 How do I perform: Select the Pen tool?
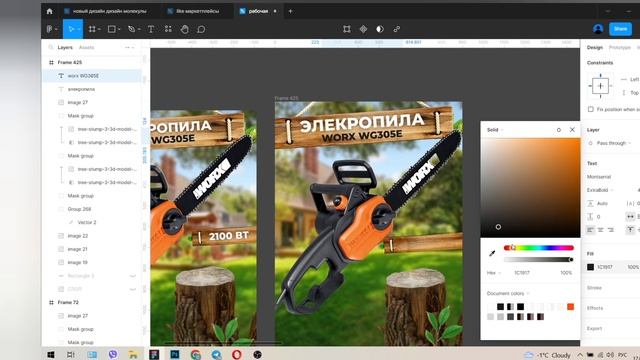(x=131, y=29)
